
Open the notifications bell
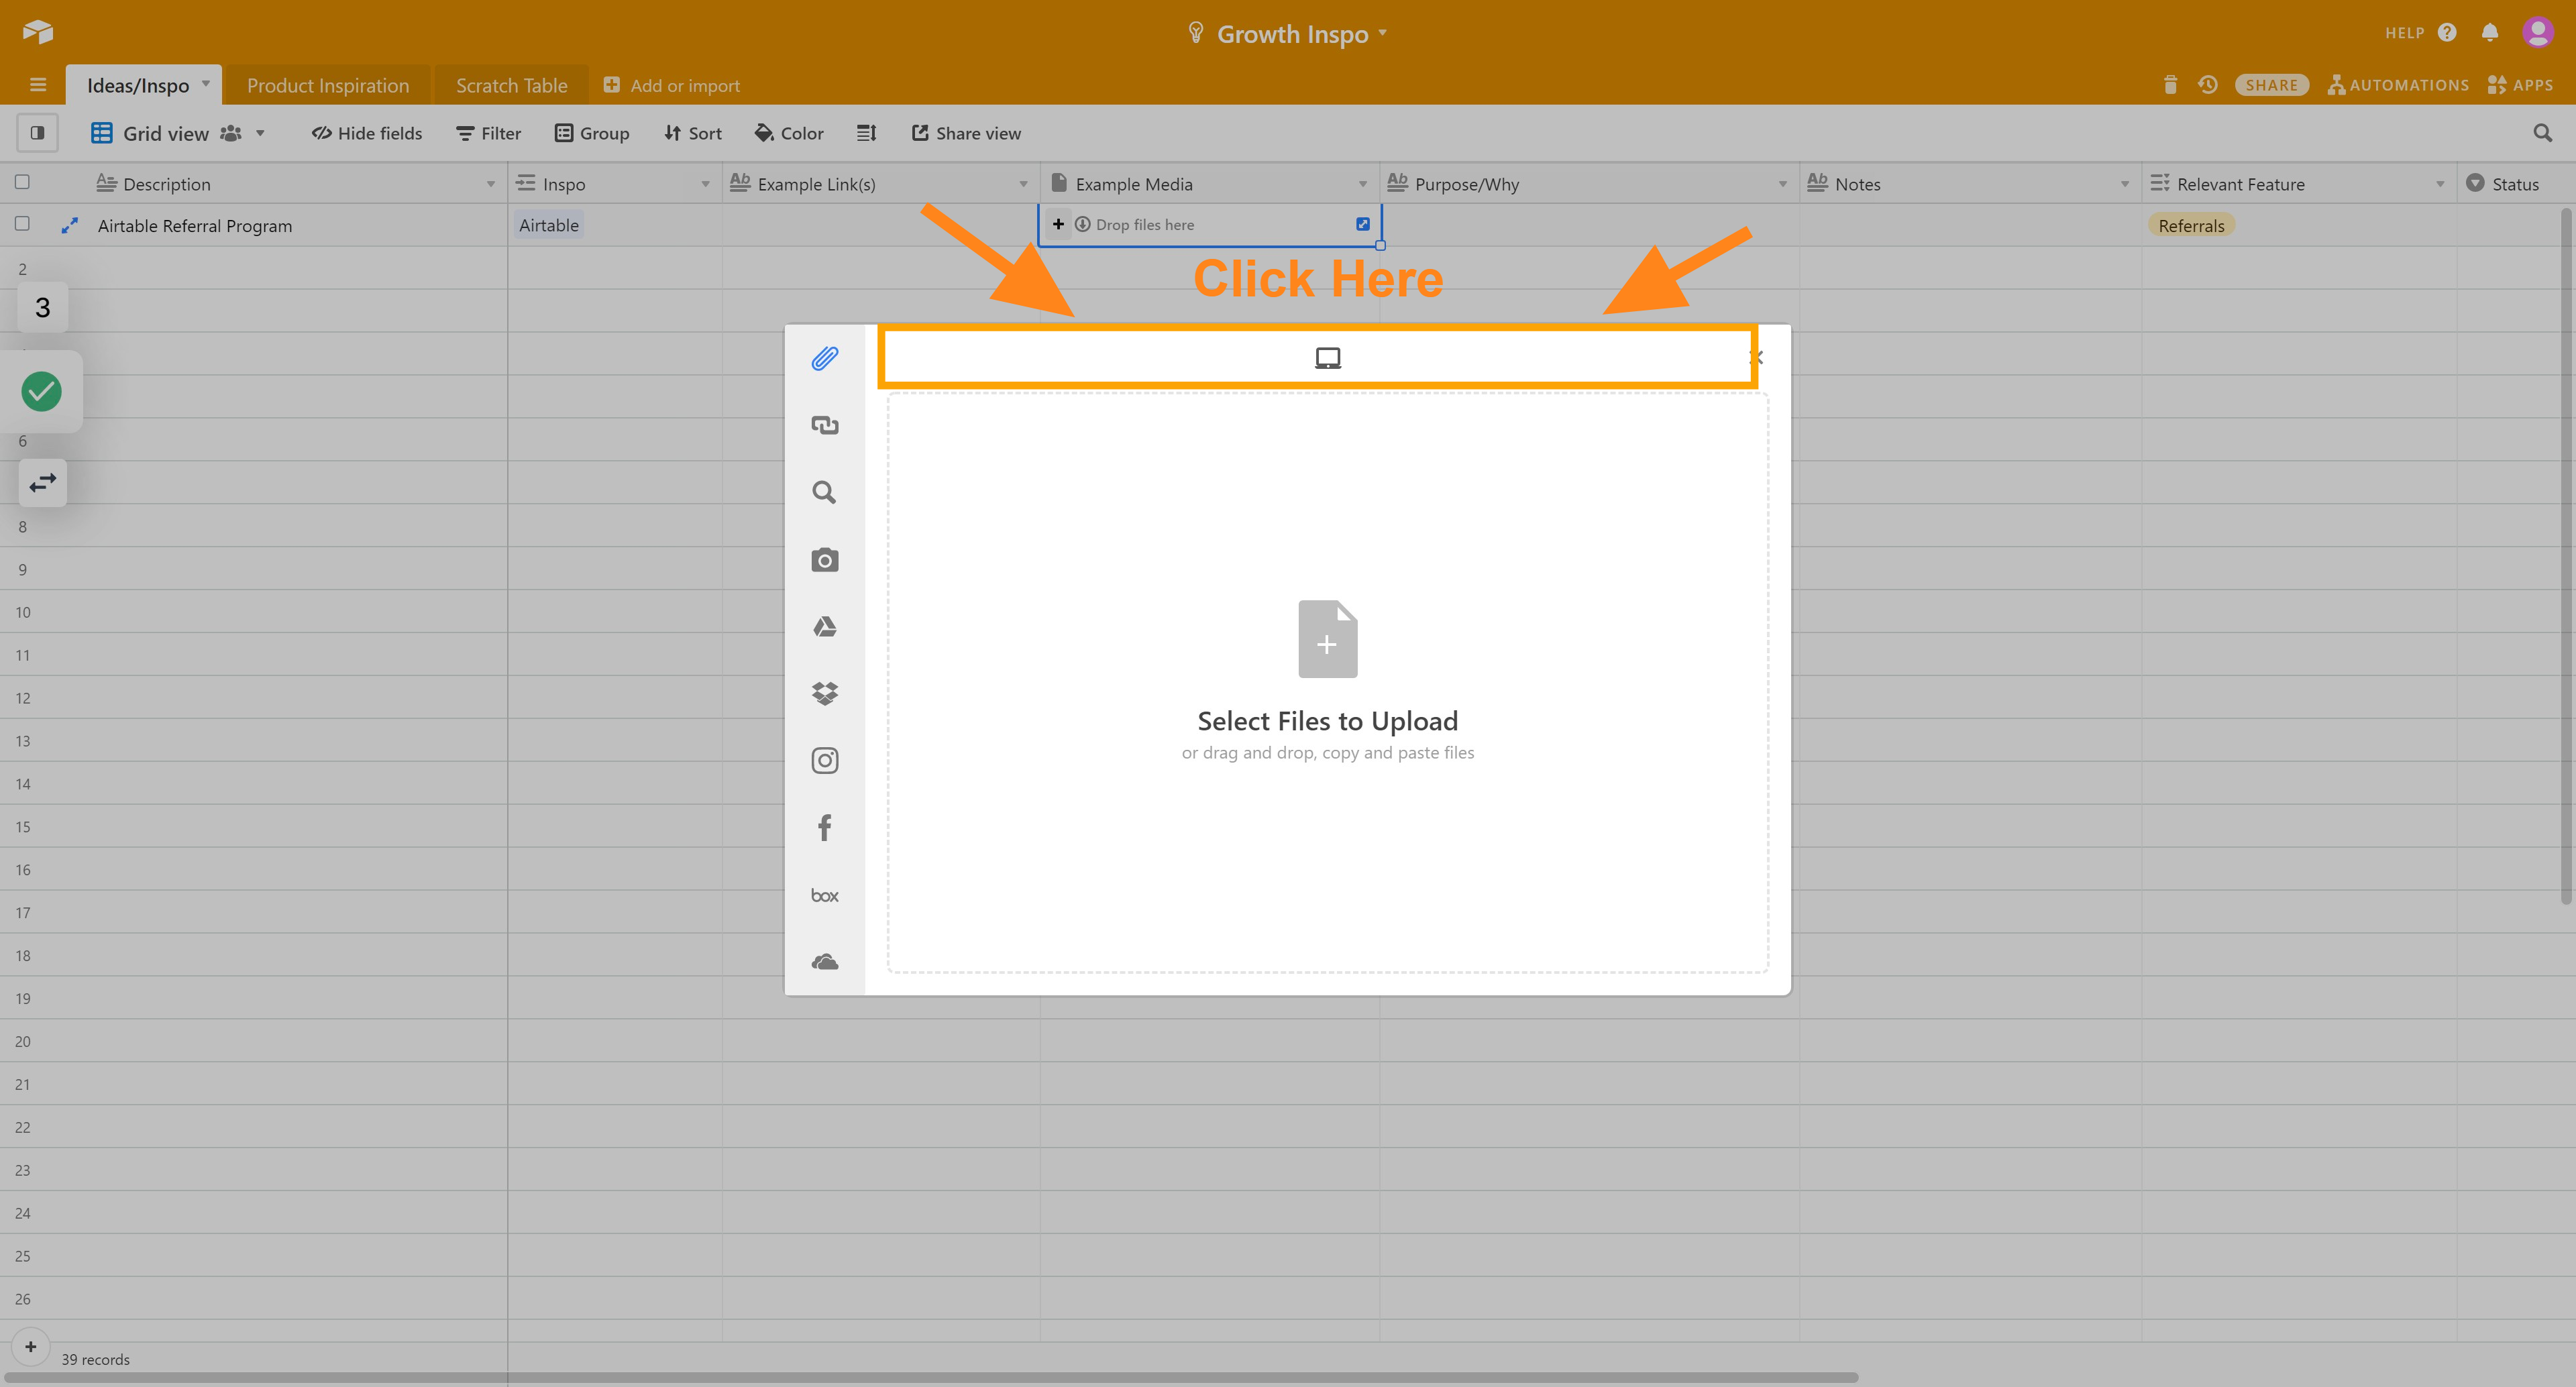click(2489, 32)
